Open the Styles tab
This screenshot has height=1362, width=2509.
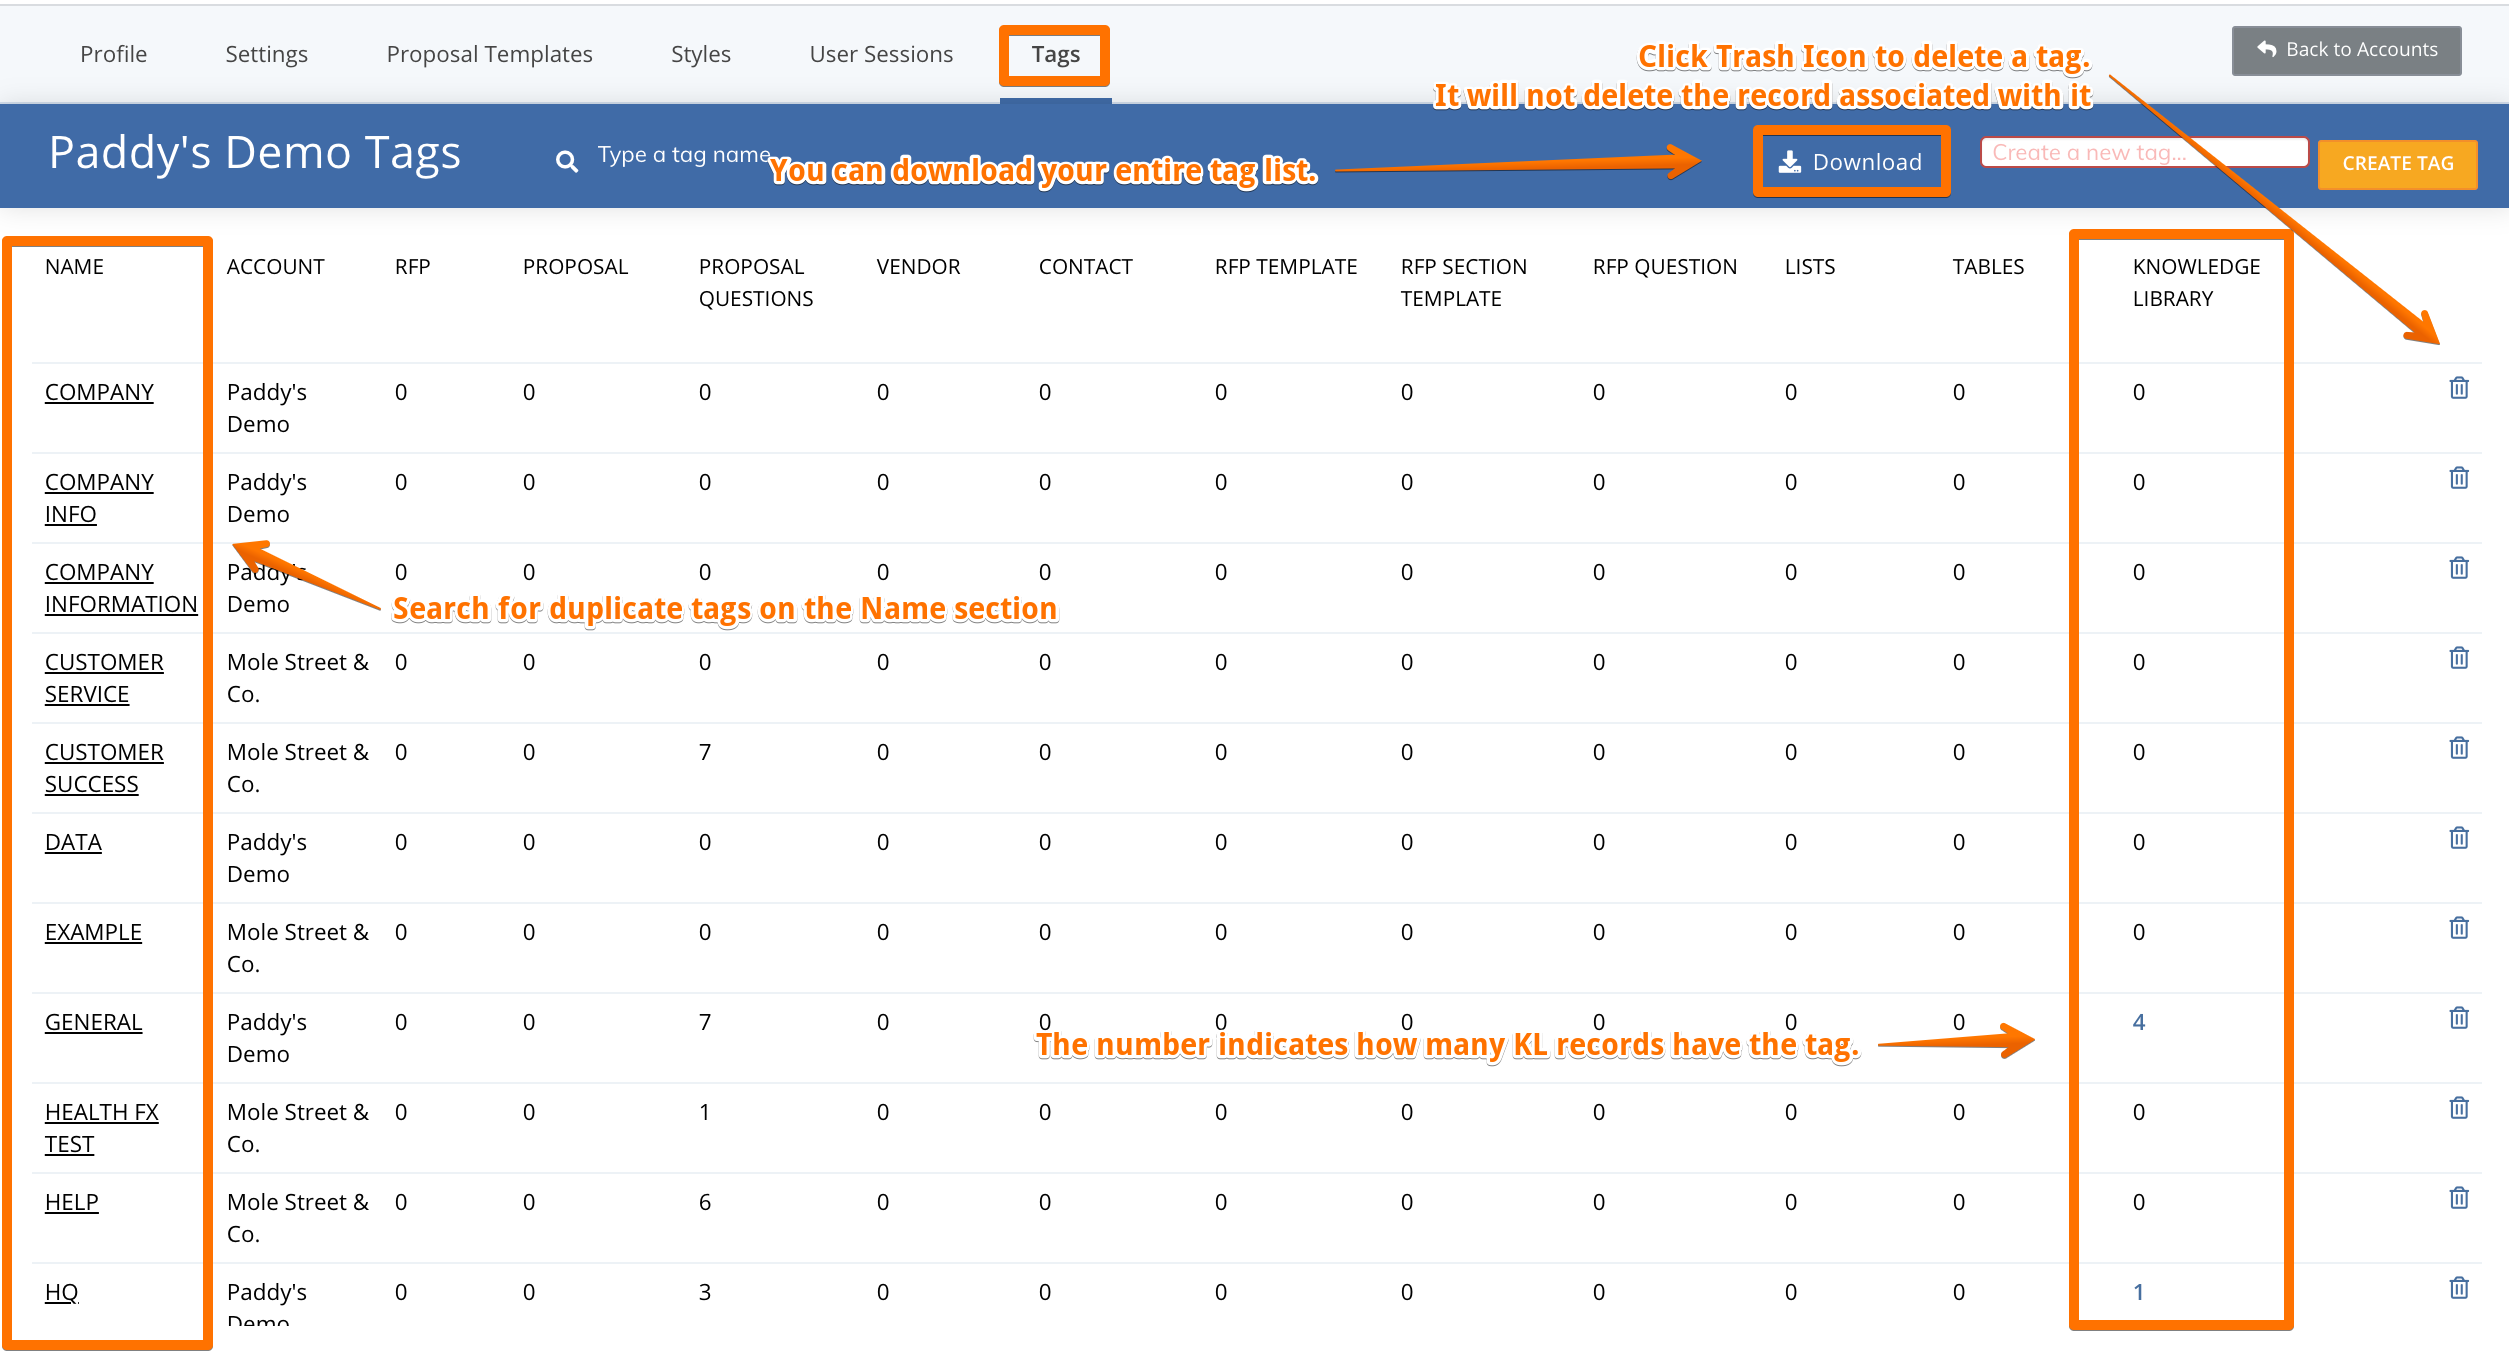[701, 54]
